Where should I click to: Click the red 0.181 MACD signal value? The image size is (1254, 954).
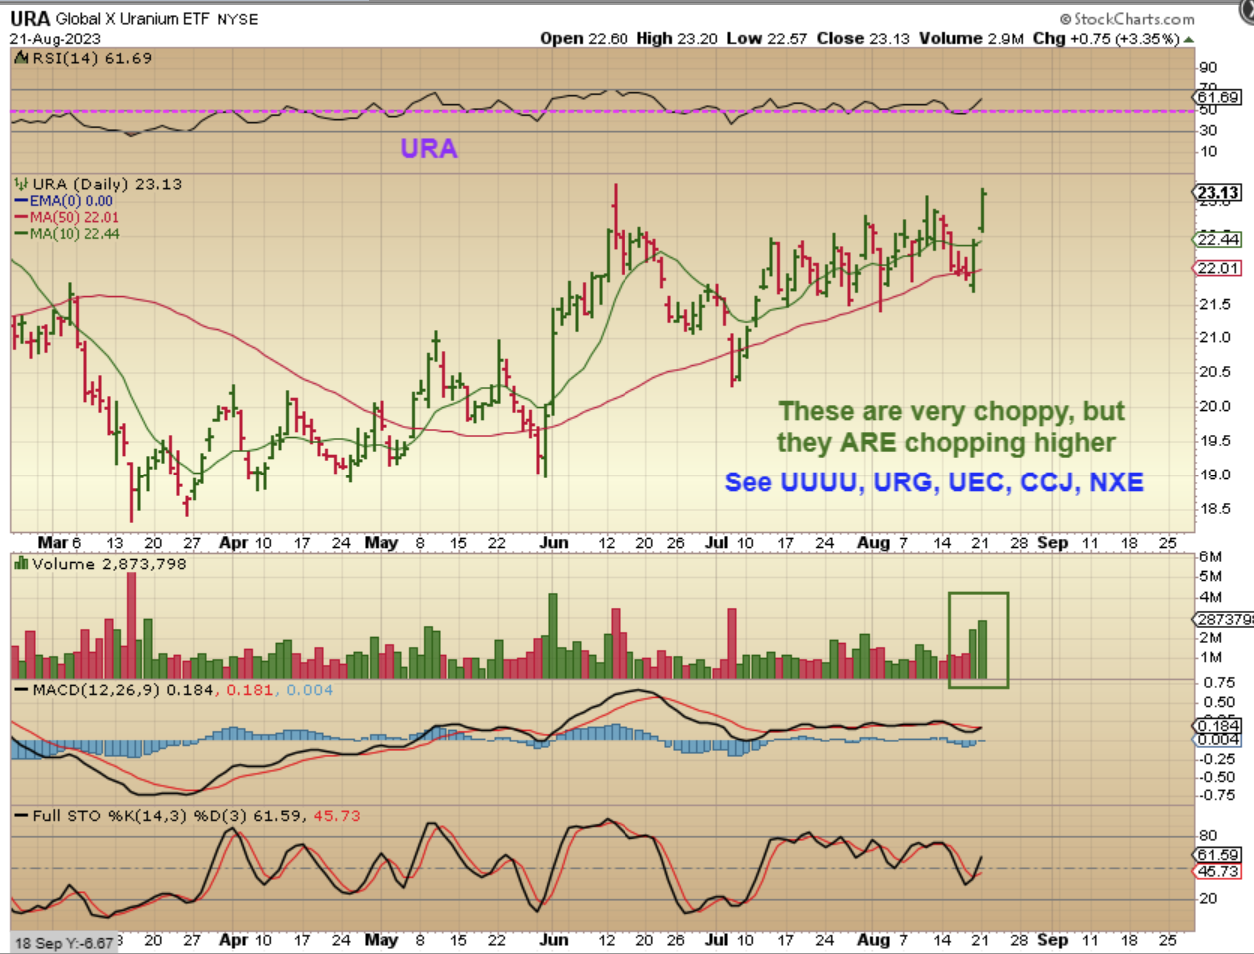251,690
